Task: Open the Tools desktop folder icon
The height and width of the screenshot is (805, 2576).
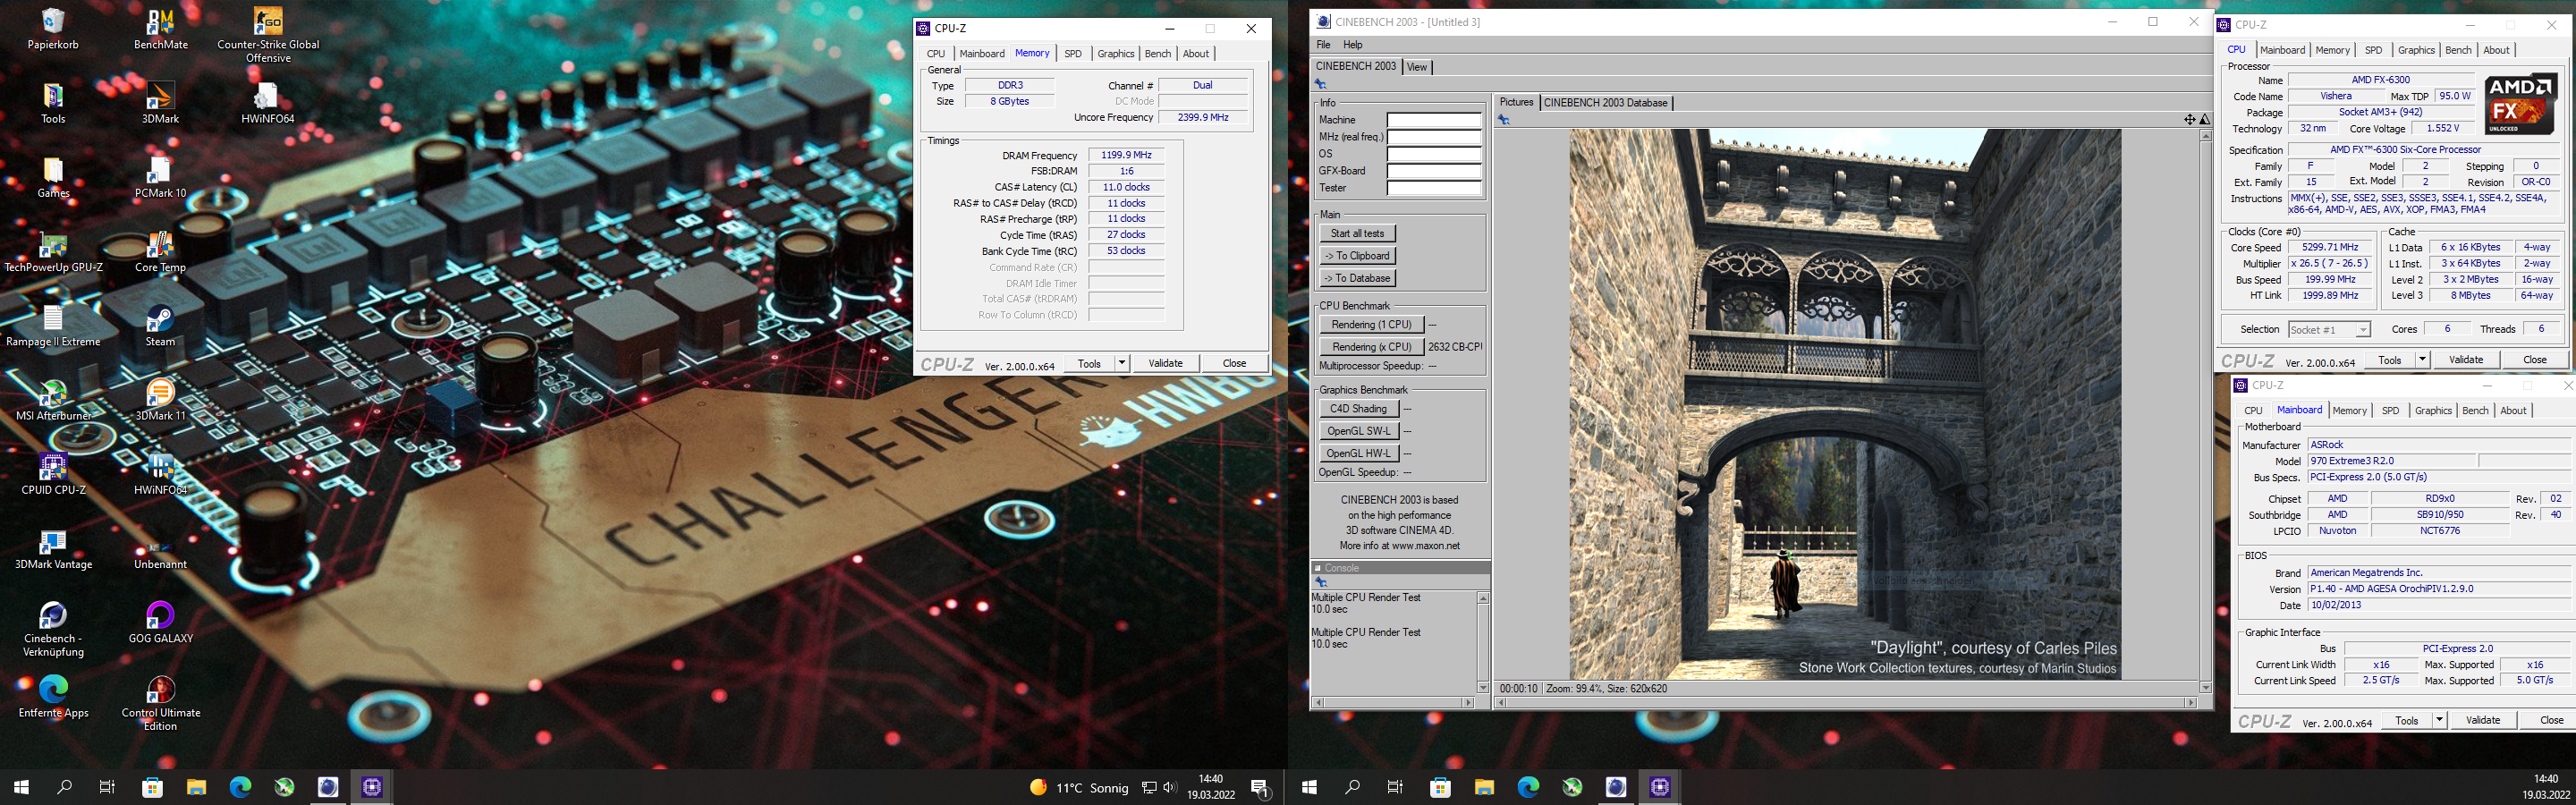Action: [x=53, y=103]
